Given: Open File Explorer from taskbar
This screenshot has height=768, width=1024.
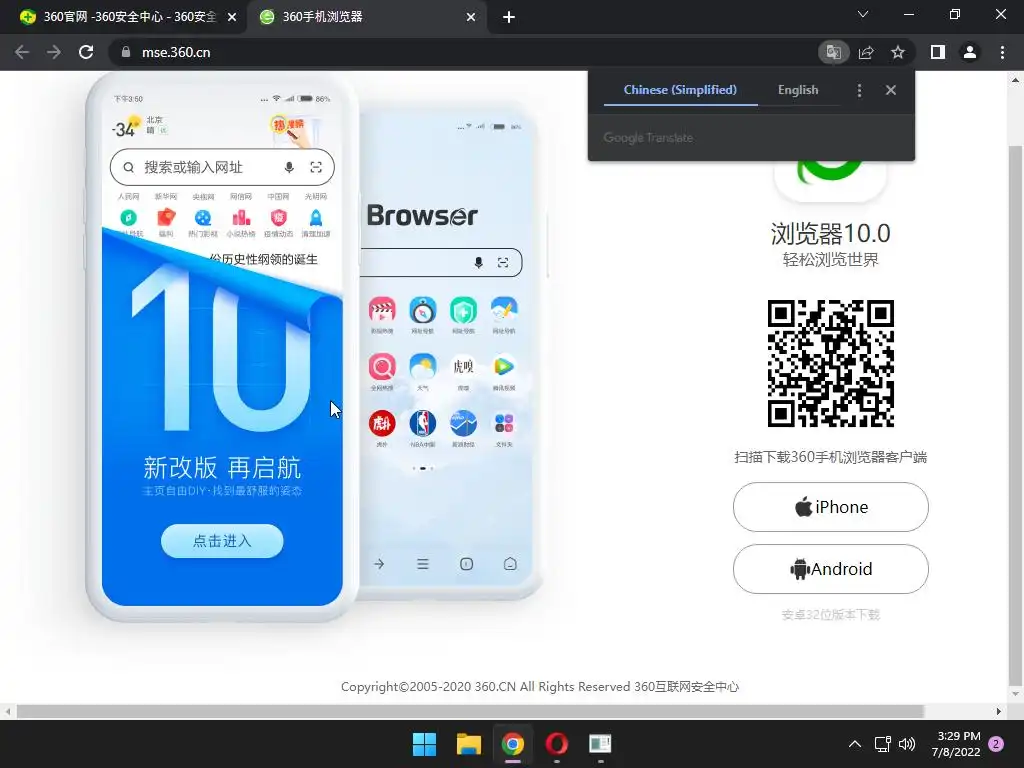Looking at the screenshot, I should point(468,744).
